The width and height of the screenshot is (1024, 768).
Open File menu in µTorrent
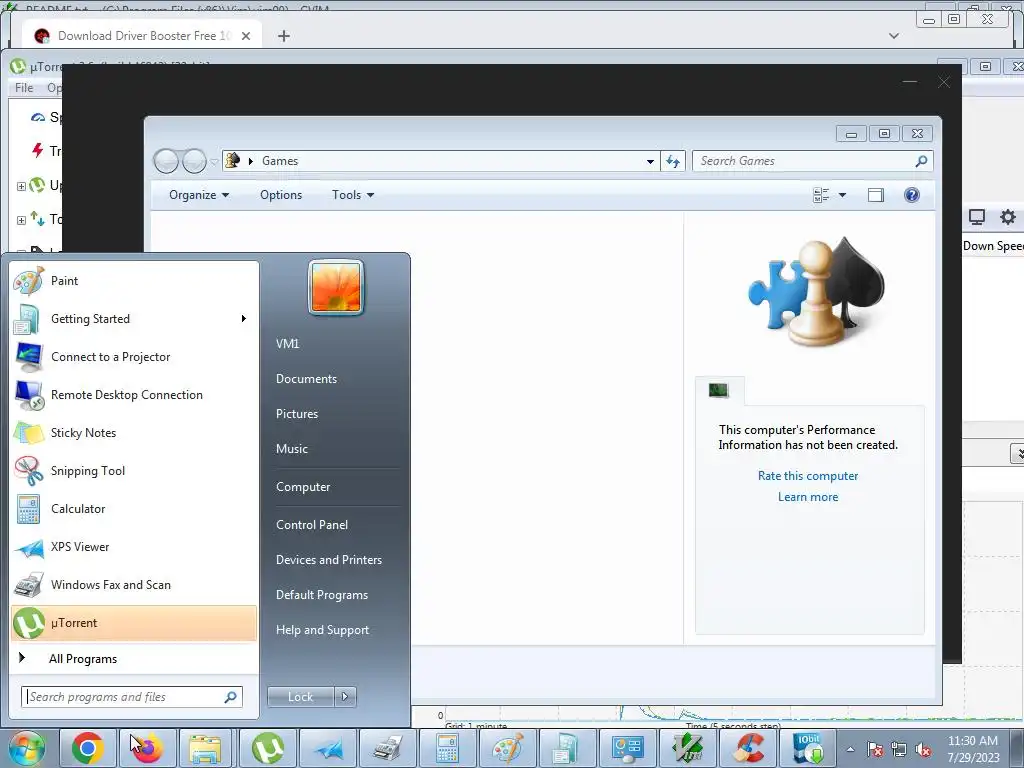(x=24, y=88)
